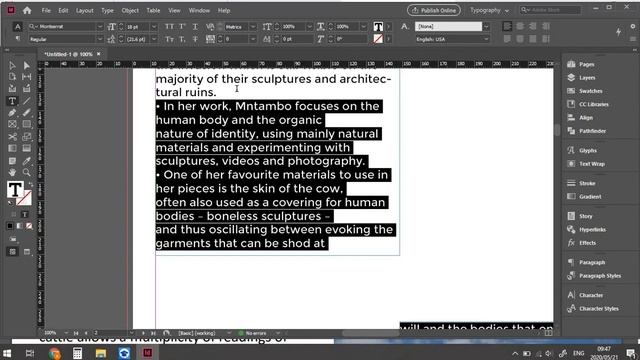
Task: Click the Apply Color black swatch
Action: 10,226
